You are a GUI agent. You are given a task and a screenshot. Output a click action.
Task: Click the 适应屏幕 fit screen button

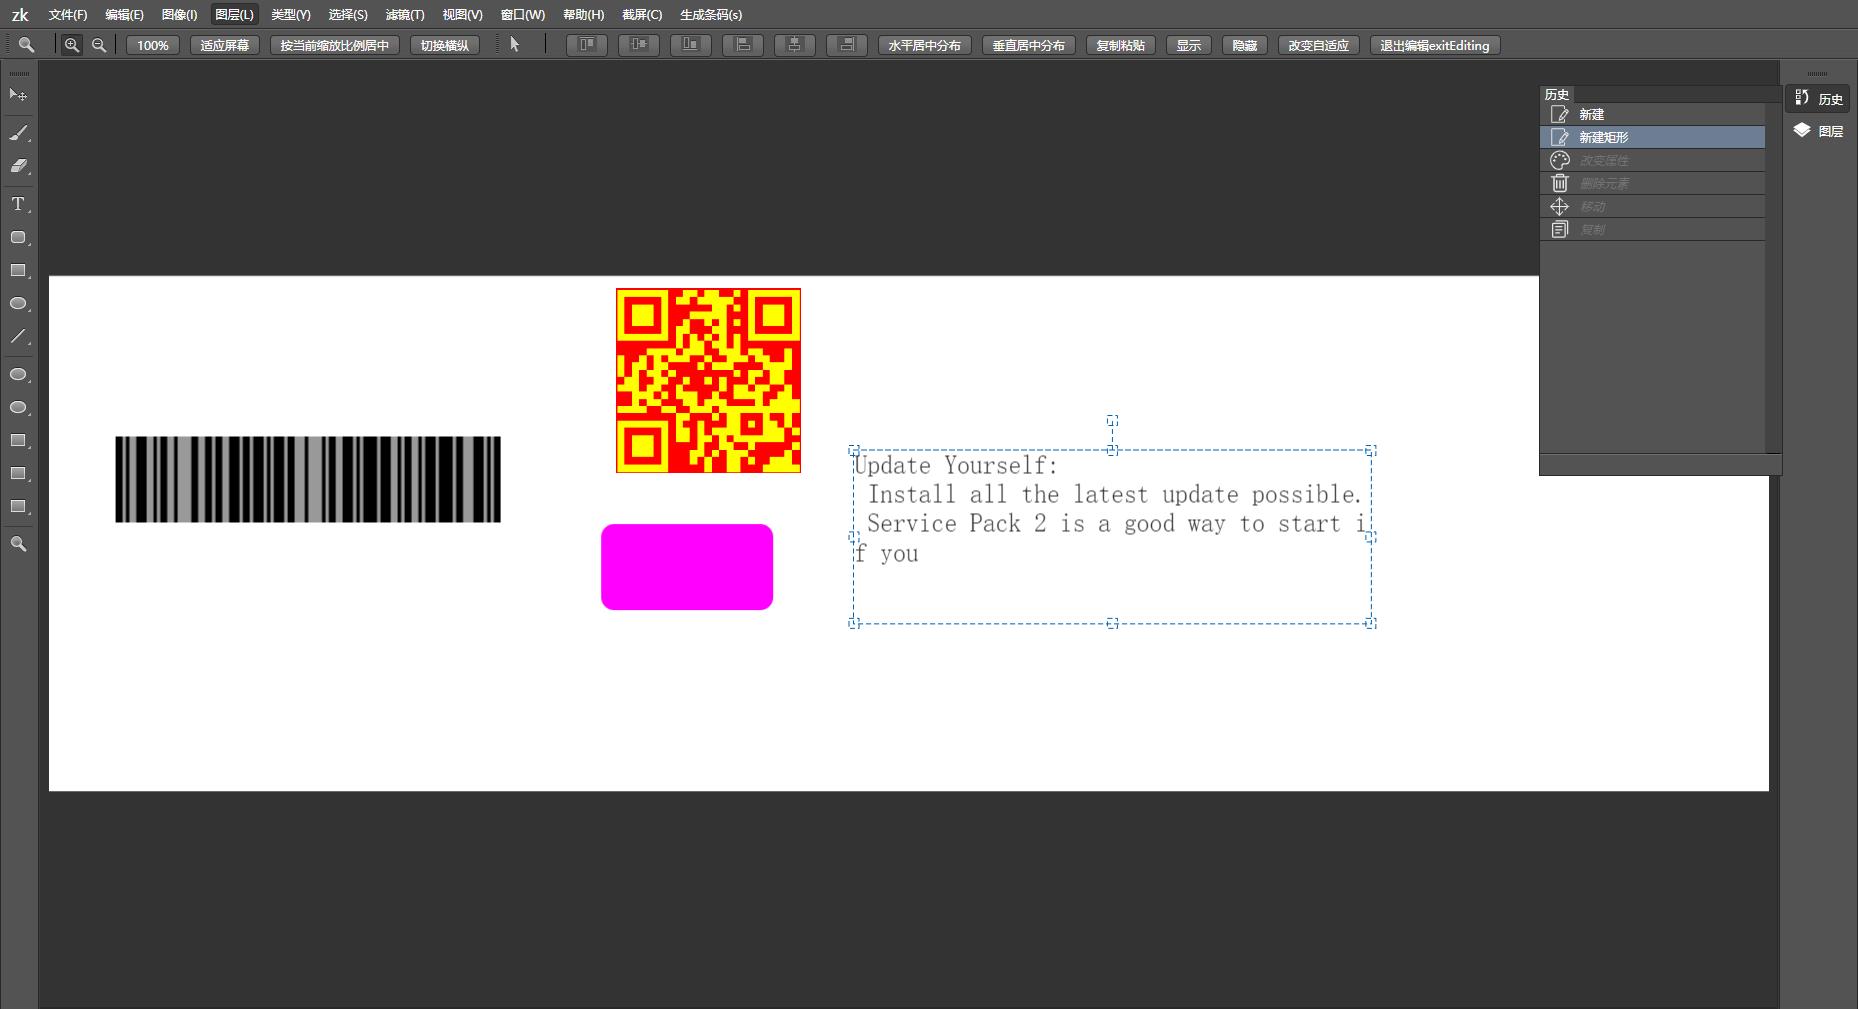225,45
